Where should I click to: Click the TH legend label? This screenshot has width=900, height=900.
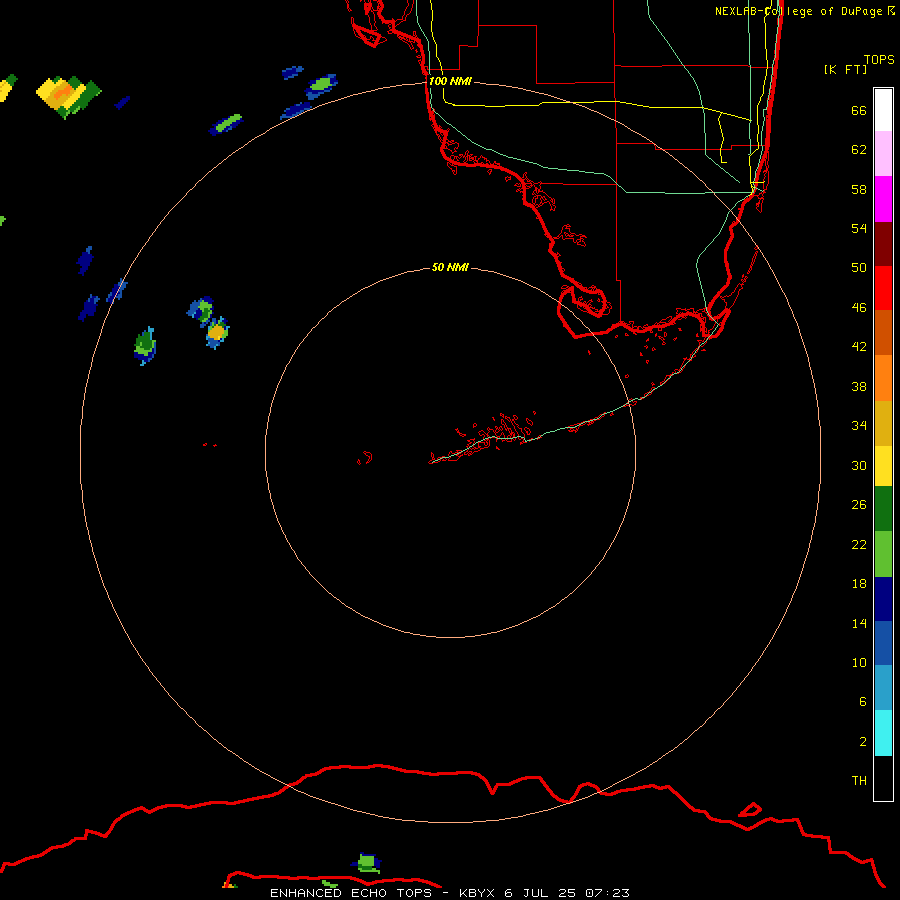[x=859, y=780]
